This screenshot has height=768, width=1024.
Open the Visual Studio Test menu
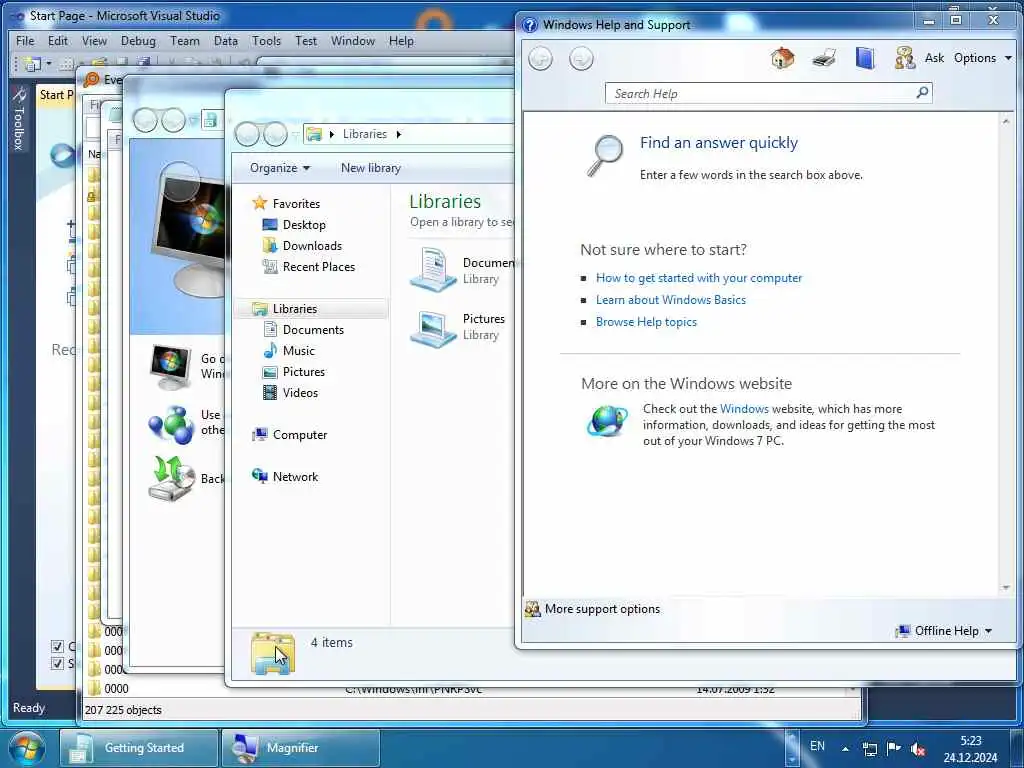(x=306, y=40)
